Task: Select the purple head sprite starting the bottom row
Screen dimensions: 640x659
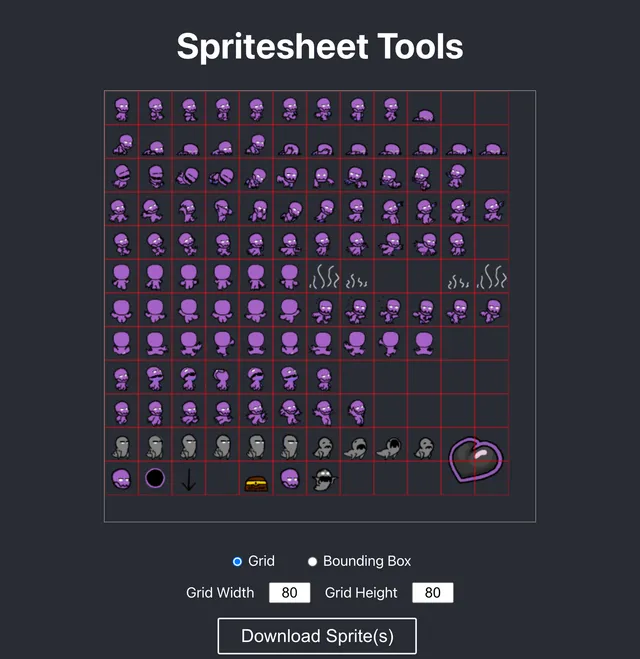Action: pyautogui.click(x=122, y=479)
